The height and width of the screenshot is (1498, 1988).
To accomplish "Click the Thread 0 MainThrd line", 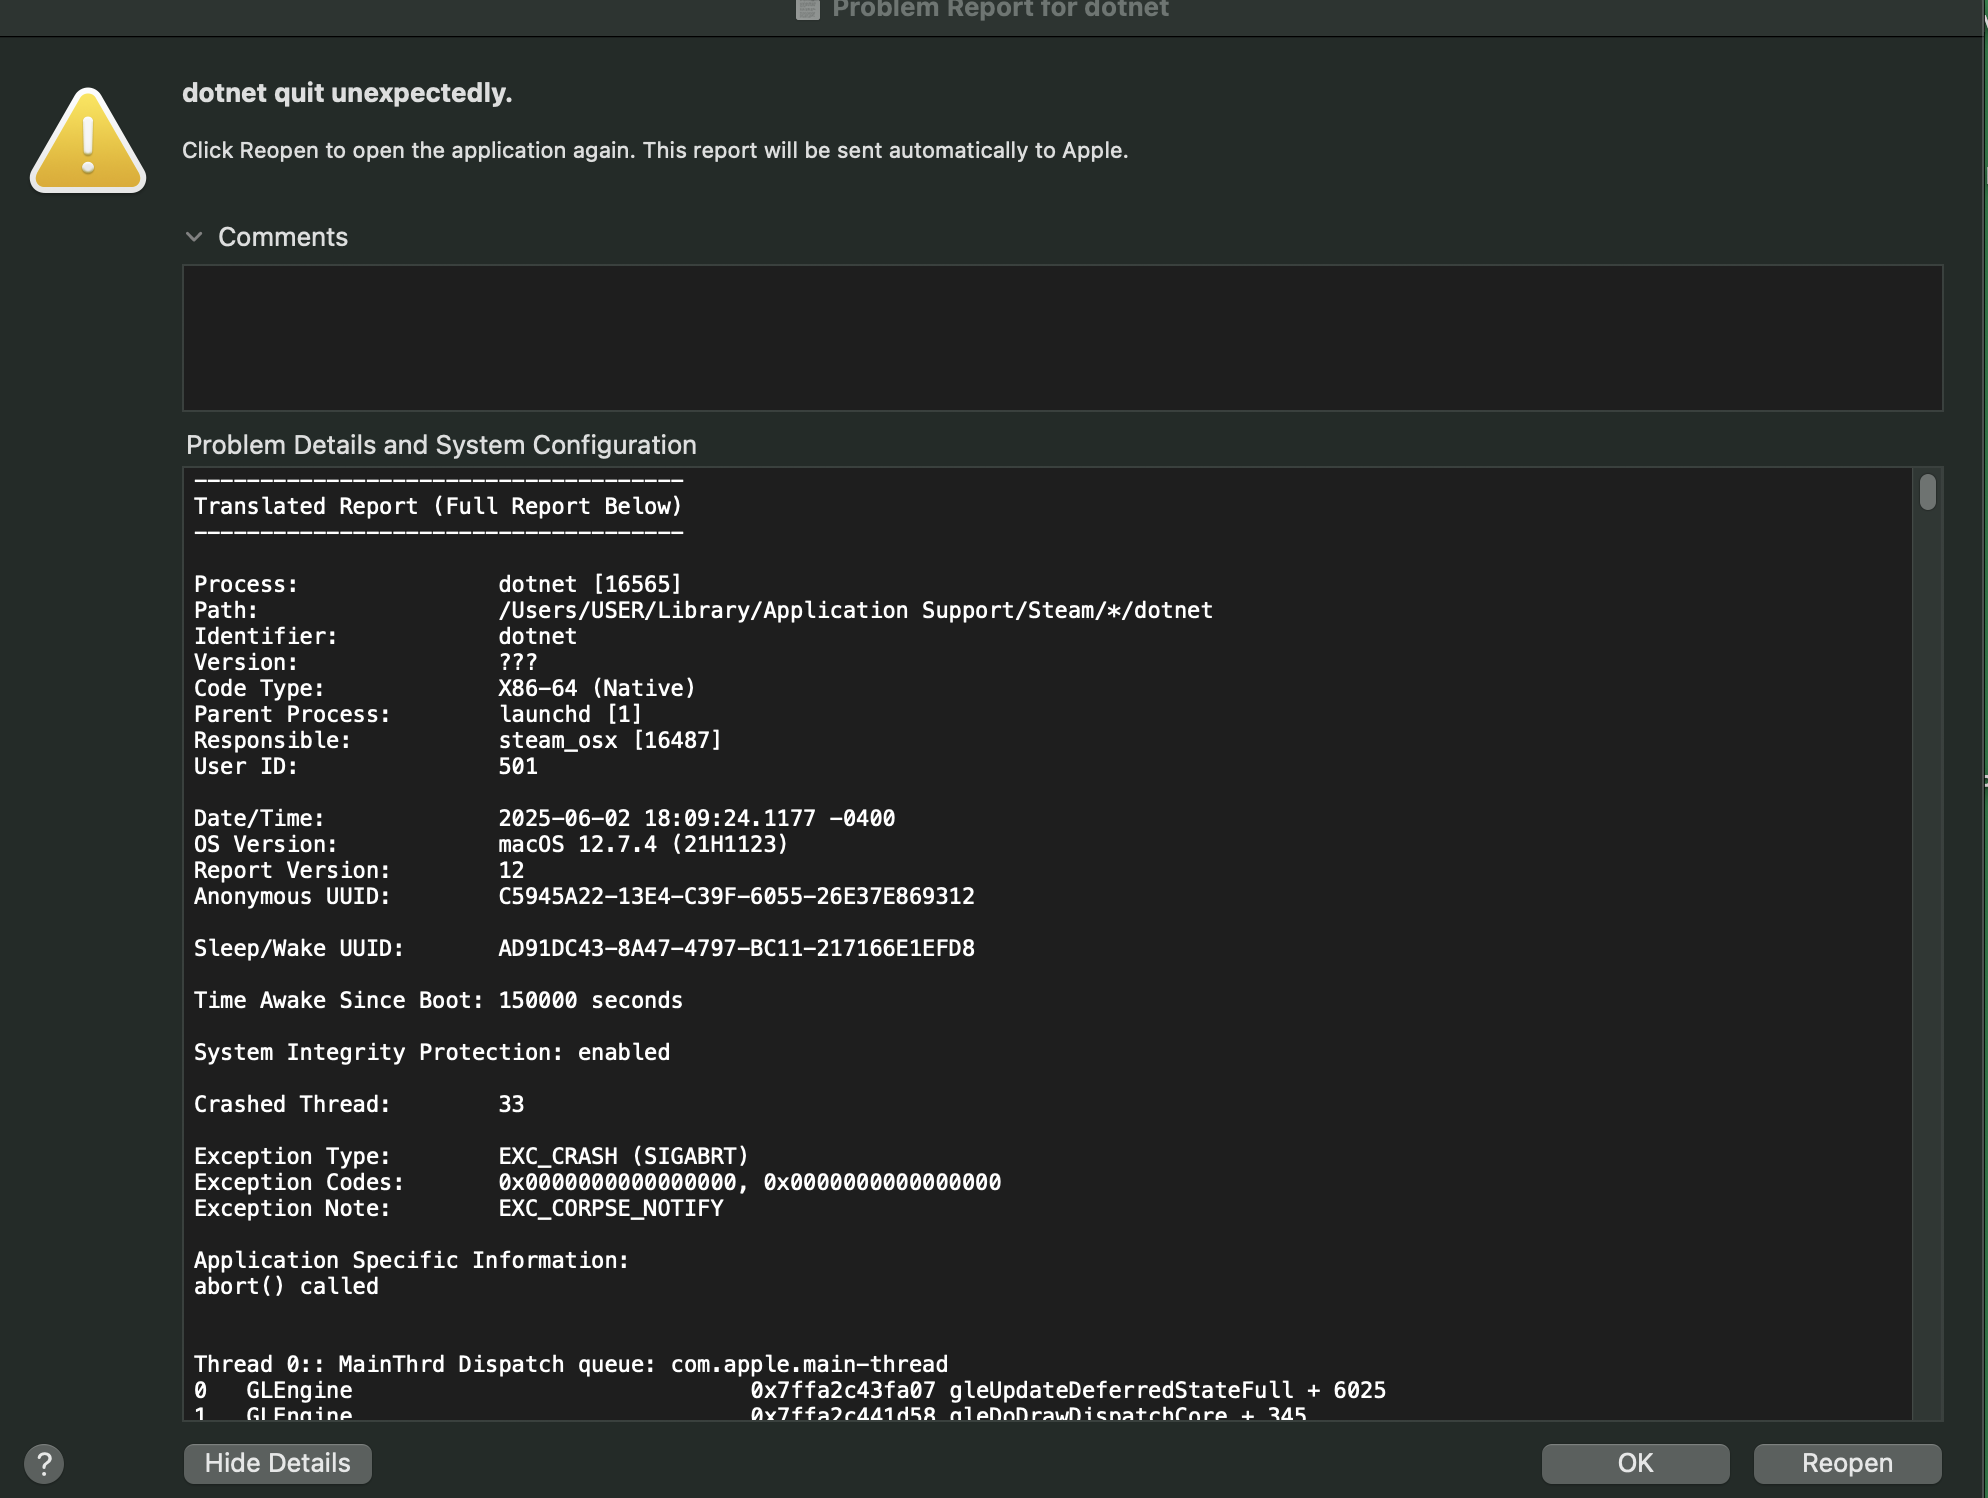I will pos(570,1364).
